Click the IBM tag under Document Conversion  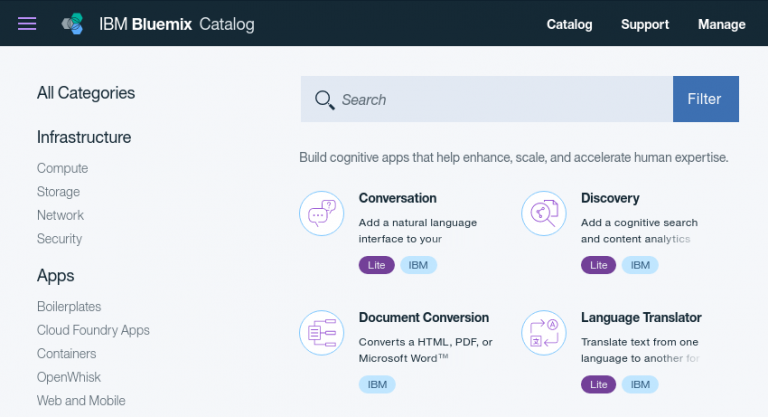pyautogui.click(x=377, y=385)
